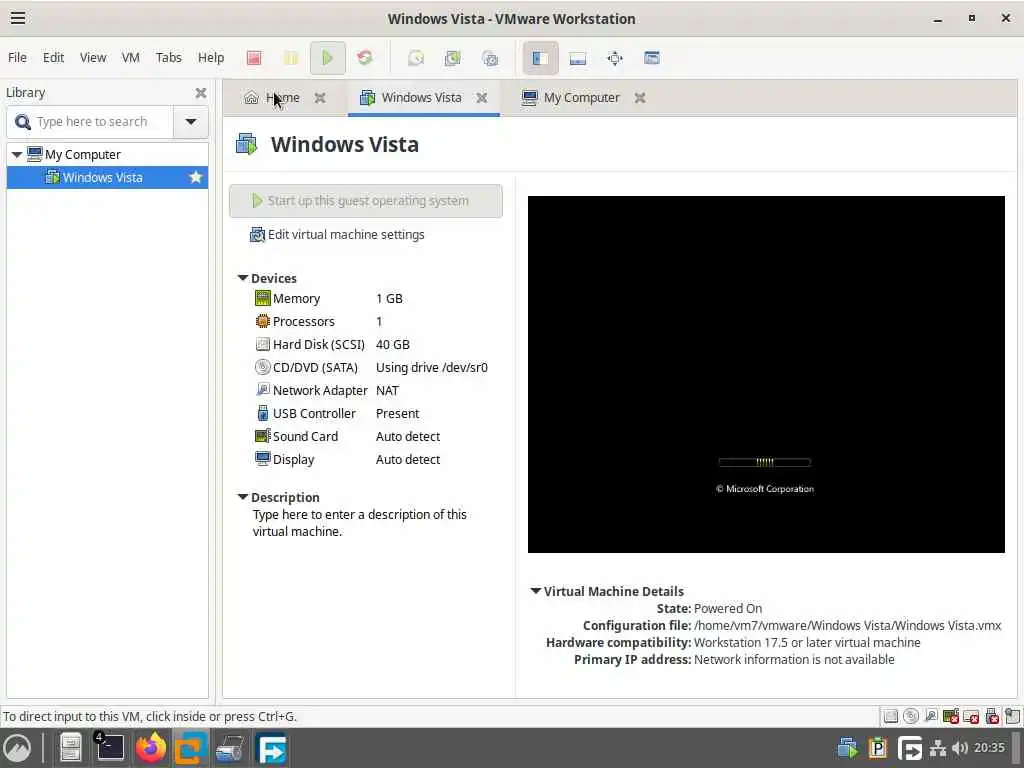Collapse the Devices section
This screenshot has height=768, width=1024.
pyautogui.click(x=242, y=278)
